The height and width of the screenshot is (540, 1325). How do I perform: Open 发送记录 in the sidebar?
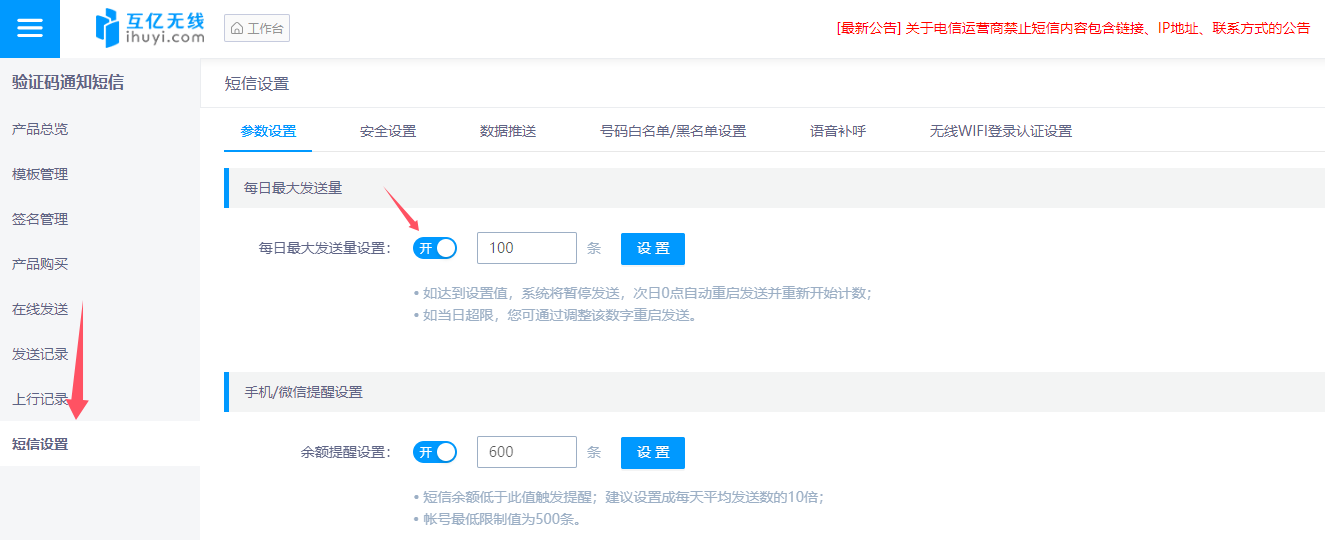coord(40,354)
